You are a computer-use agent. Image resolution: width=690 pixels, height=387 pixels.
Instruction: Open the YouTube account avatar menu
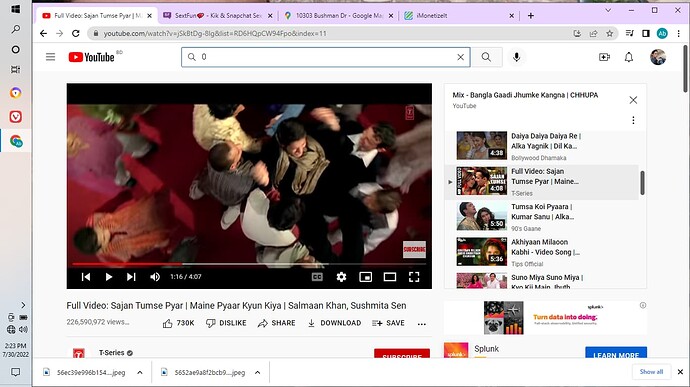658,57
